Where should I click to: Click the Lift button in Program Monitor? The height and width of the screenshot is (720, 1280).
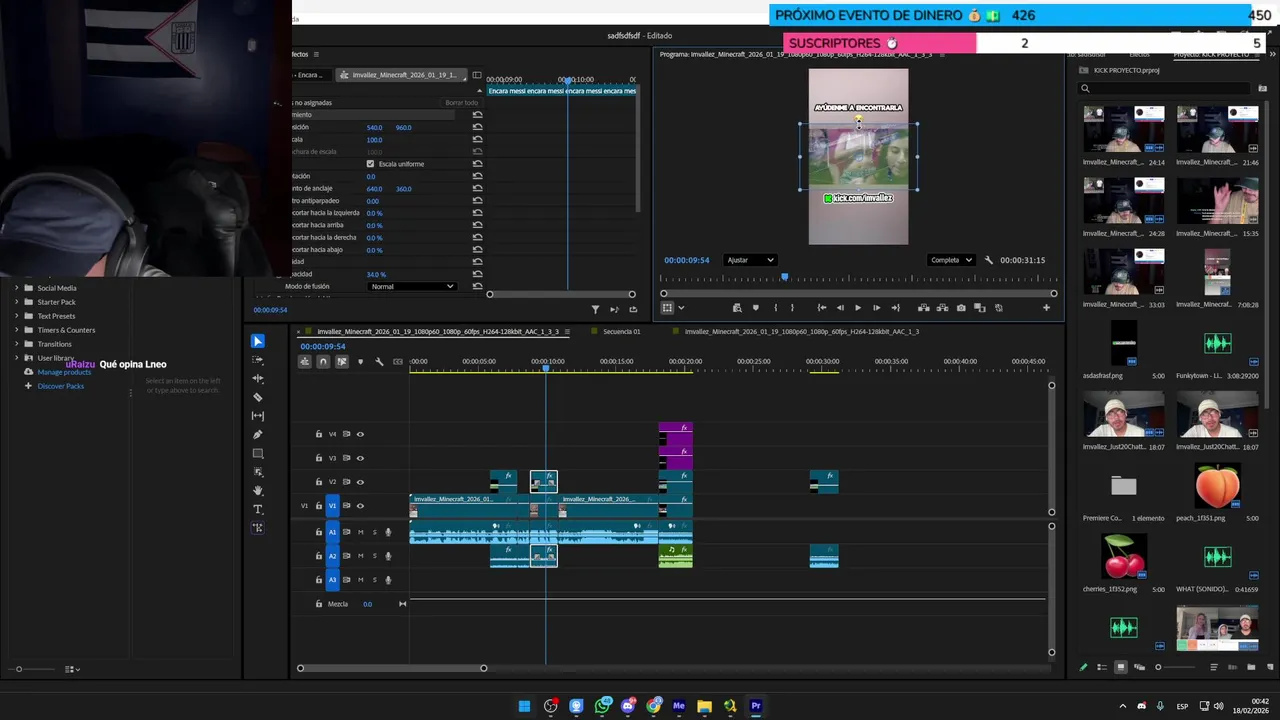[x=923, y=308]
